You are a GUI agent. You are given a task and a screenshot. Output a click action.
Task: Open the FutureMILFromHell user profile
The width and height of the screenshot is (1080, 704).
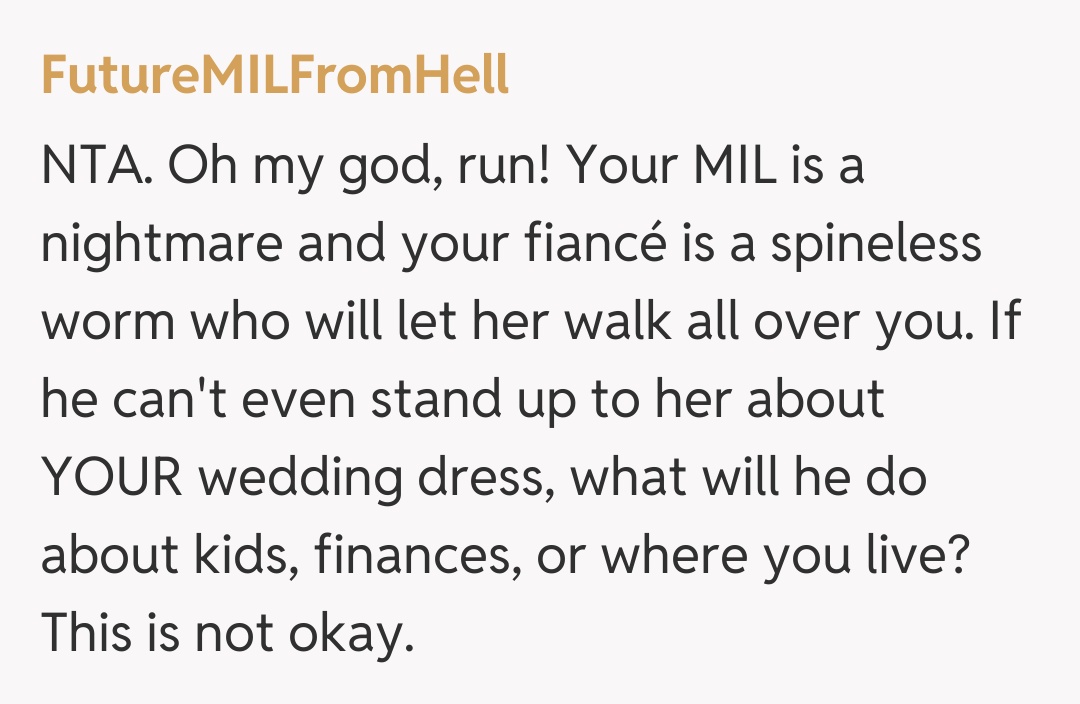click(x=275, y=75)
